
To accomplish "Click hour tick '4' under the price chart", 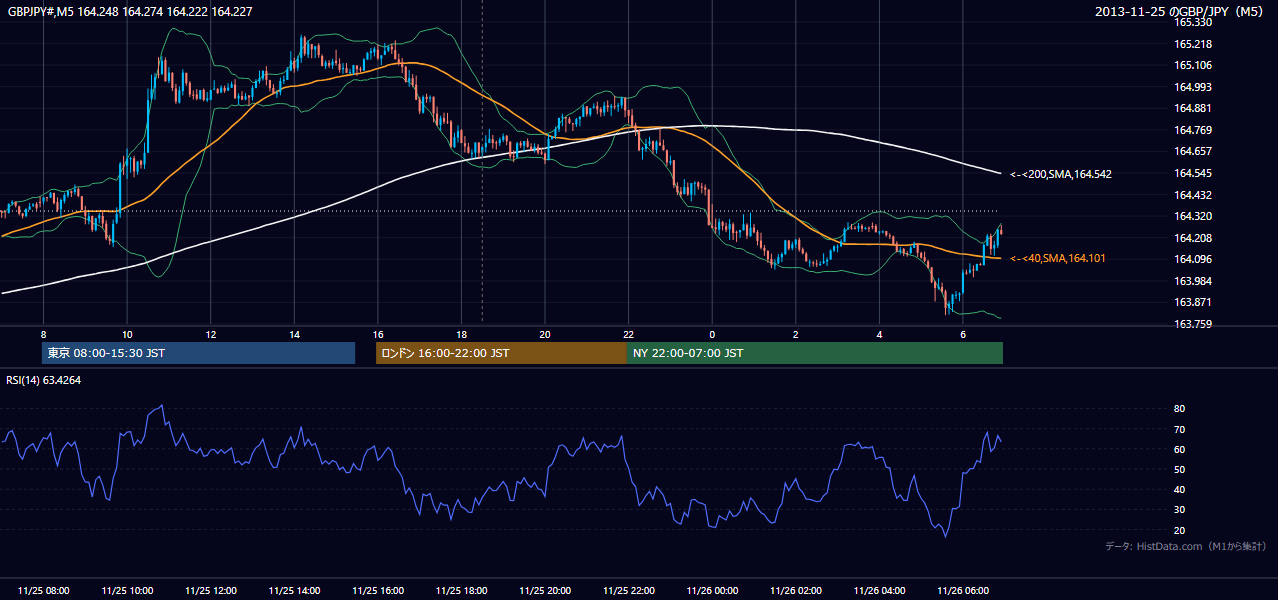I will coord(879,334).
